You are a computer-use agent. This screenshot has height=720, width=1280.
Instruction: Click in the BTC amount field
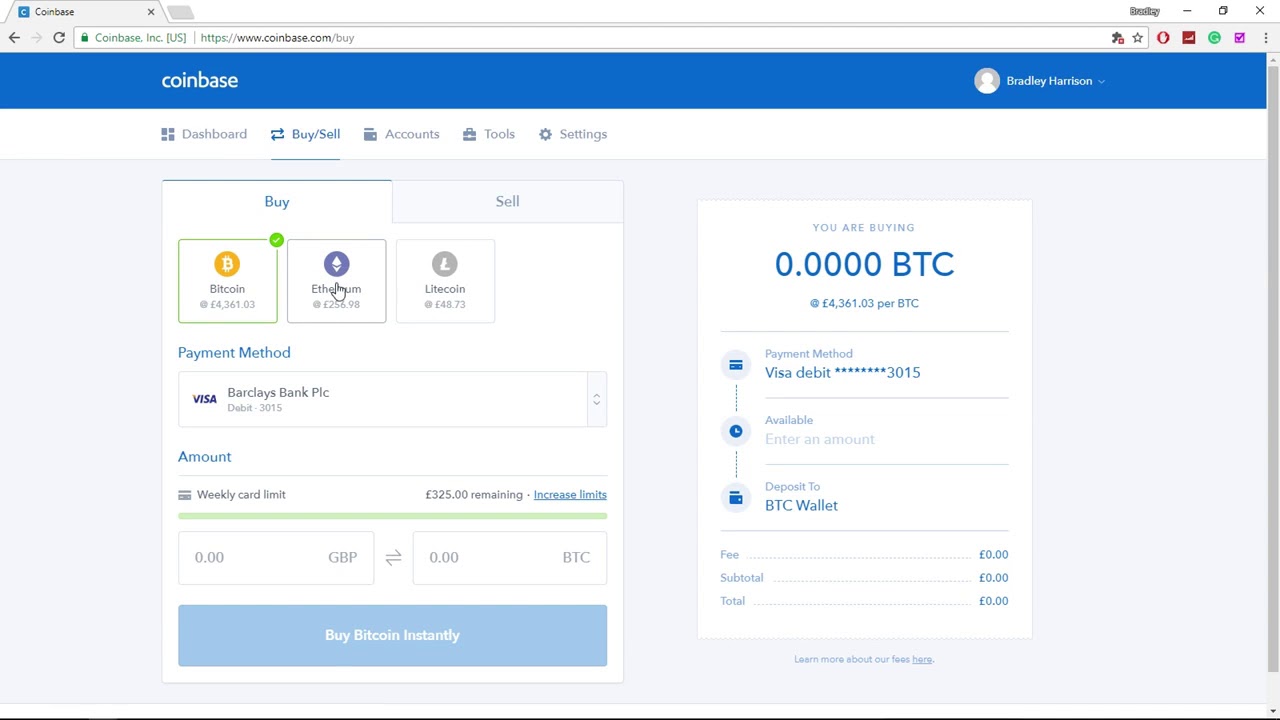(509, 557)
